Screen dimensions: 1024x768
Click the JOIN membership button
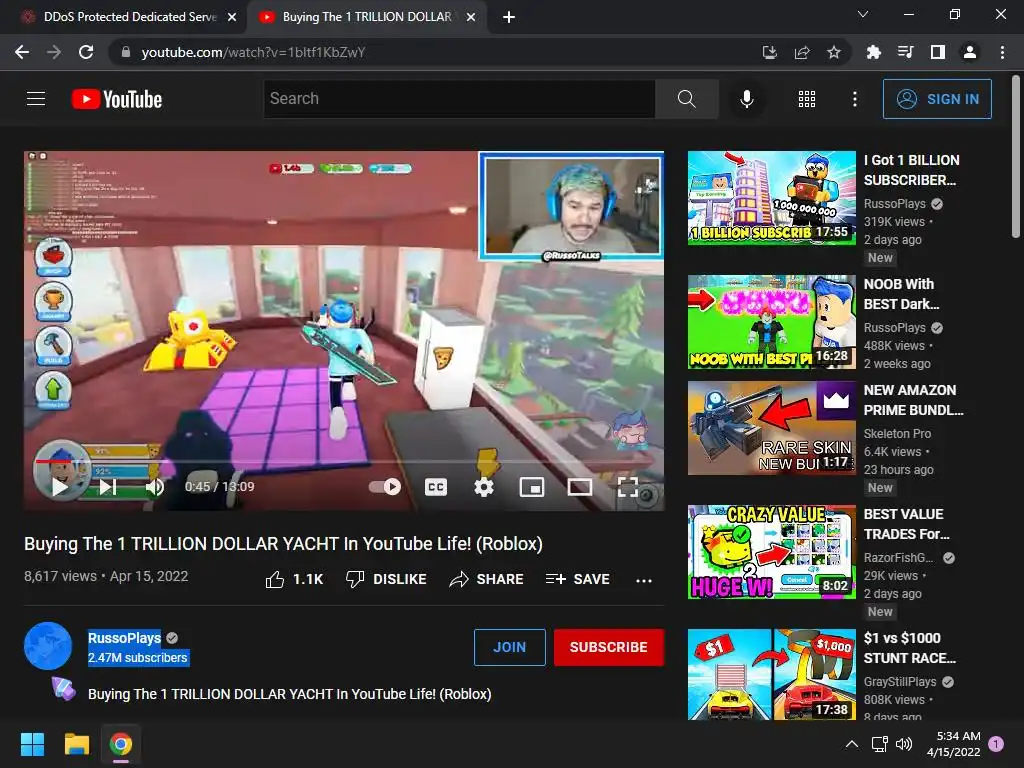click(x=509, y=647)
